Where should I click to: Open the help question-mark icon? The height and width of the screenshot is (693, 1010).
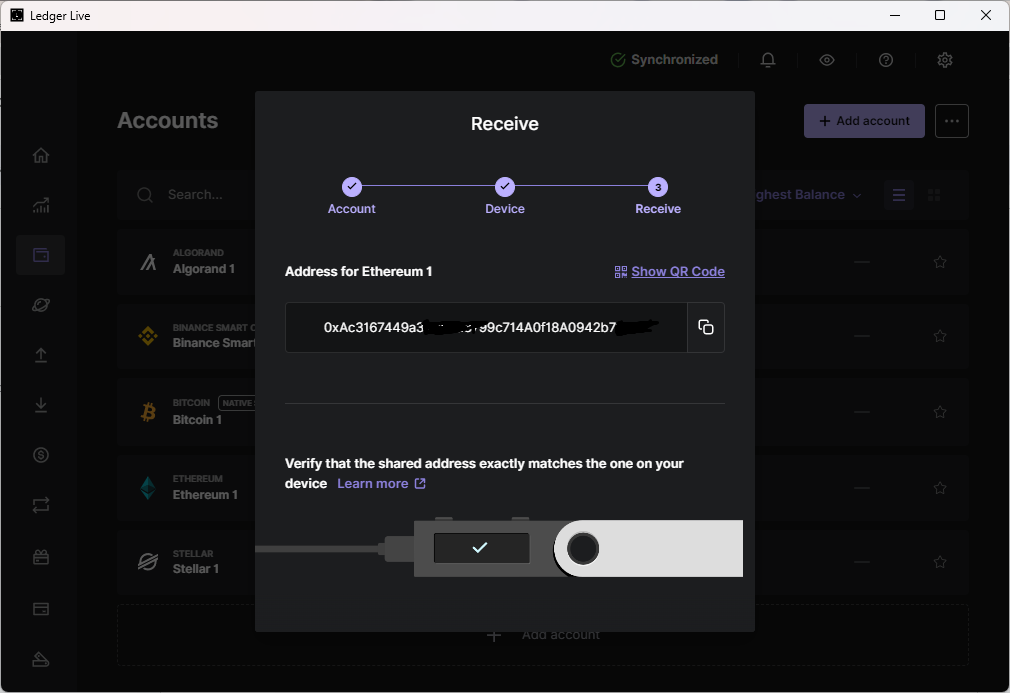click(886, 60)
